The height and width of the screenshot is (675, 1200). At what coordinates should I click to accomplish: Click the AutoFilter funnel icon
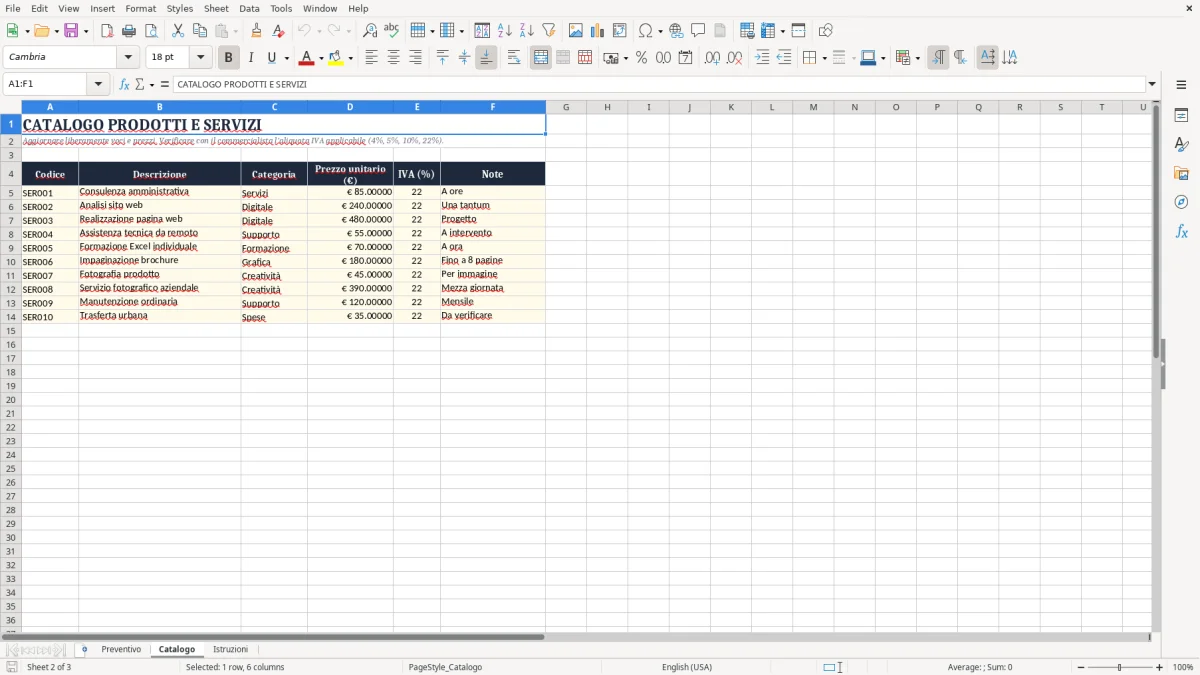tap(548, 31)
